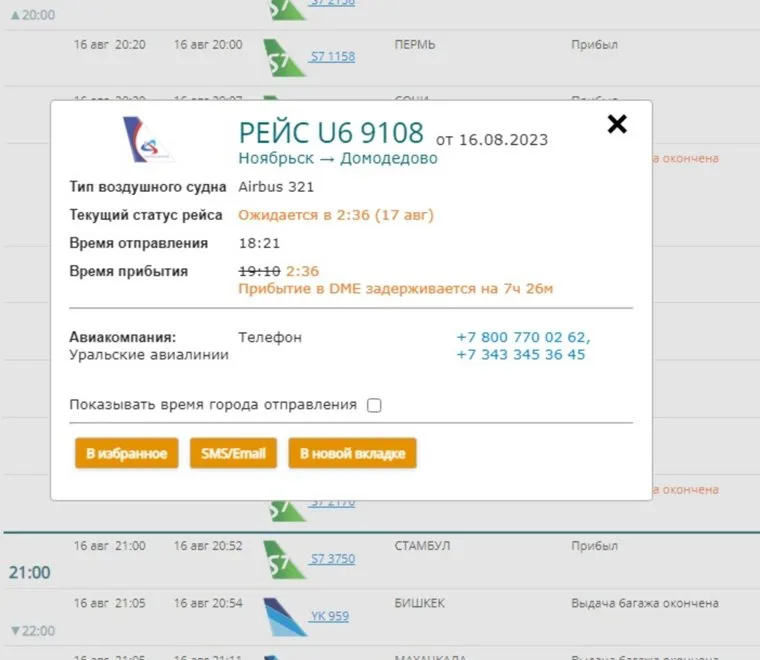Select the 21:00 time marker

(x=29, y=573)
